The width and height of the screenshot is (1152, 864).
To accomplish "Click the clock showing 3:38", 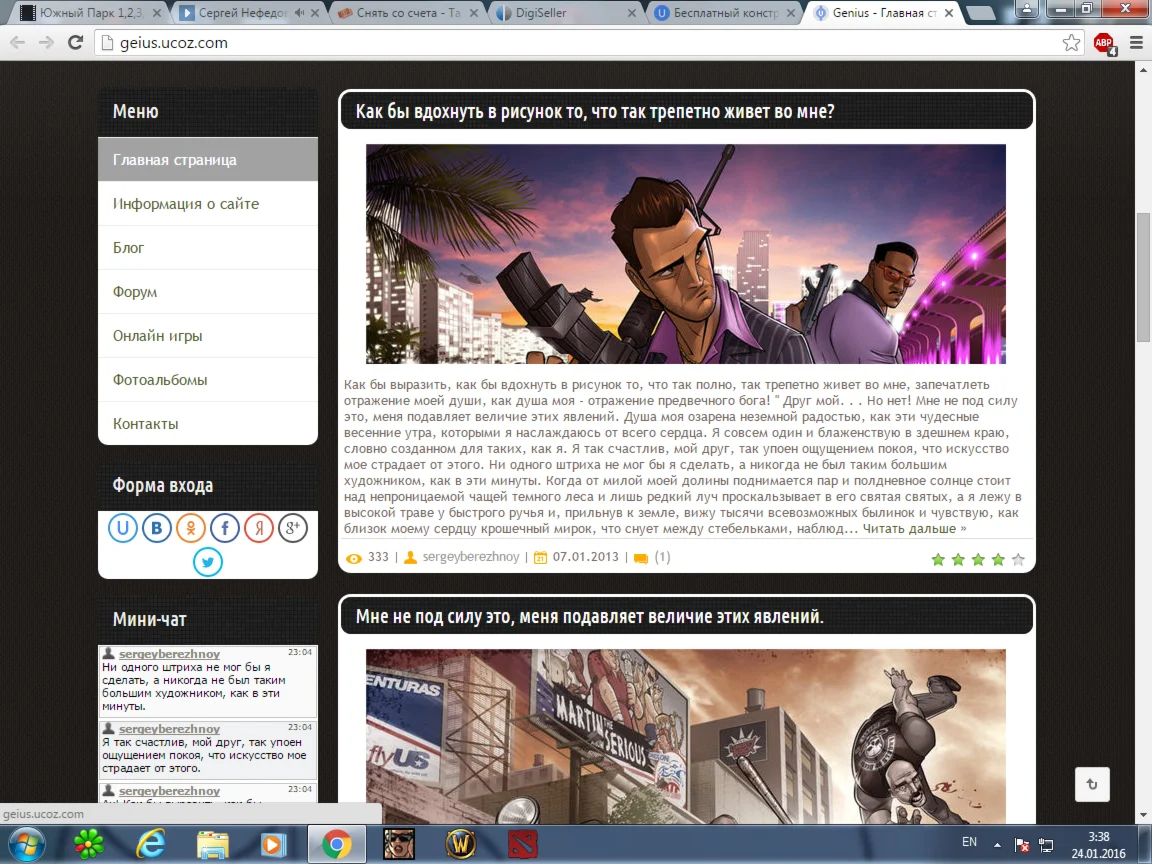I will [x=1098, y=837].
